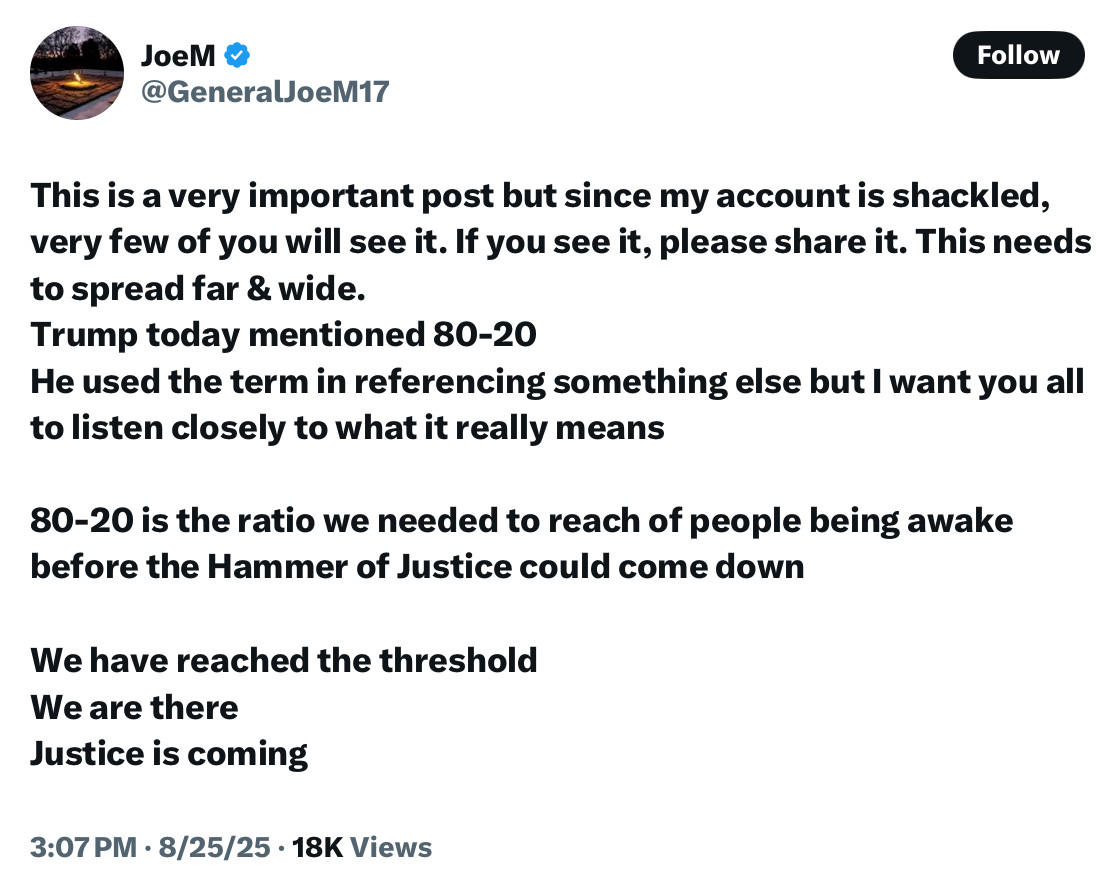The height and width of the screenshot is (884, 1120).
Task: Click the line "to listen closely to what it really means"
Action: (347, 428)
